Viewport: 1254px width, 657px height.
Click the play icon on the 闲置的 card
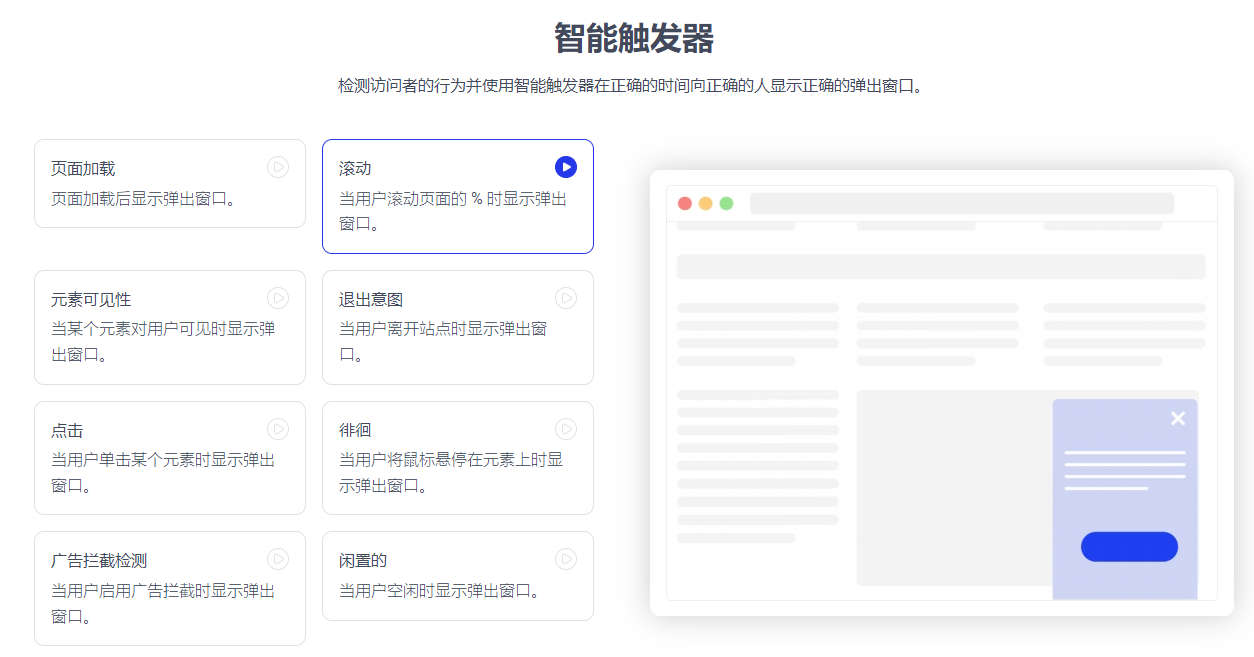coord(566,559)
